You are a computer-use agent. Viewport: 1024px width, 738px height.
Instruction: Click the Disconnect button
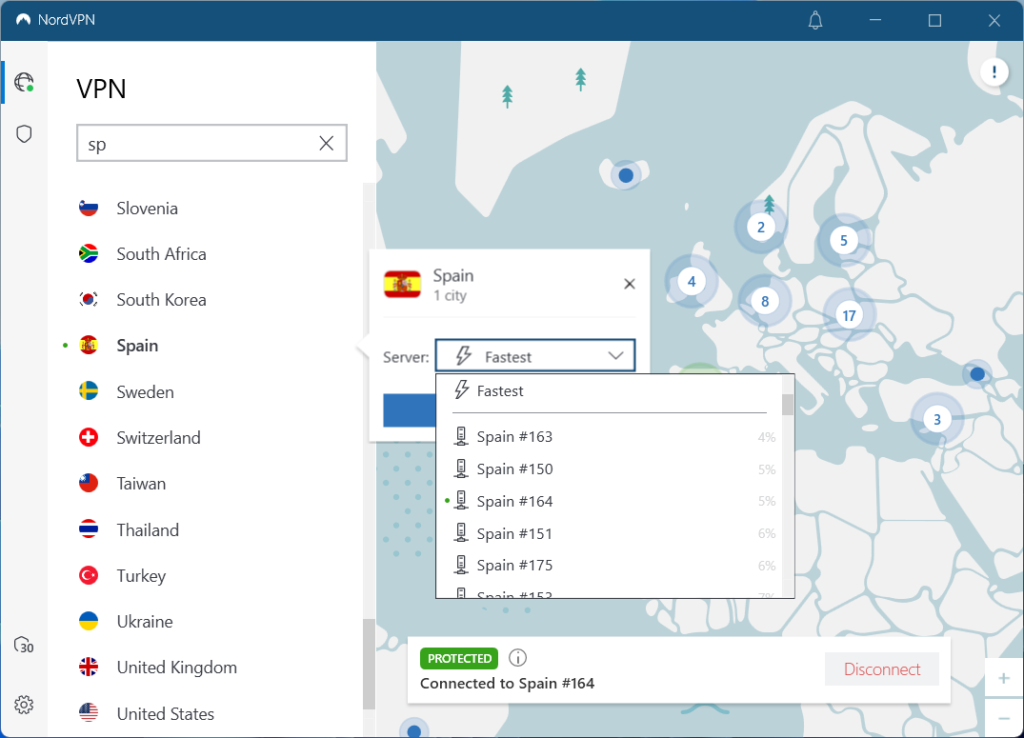[x=881, y=669]
